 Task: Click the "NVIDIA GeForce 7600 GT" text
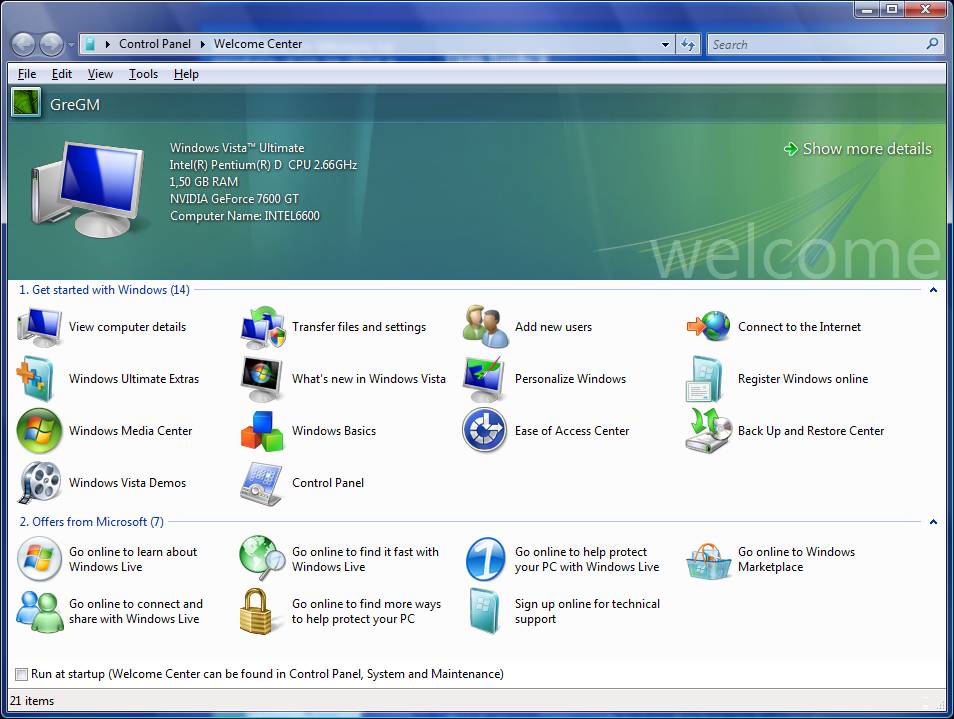click(234, 199)
